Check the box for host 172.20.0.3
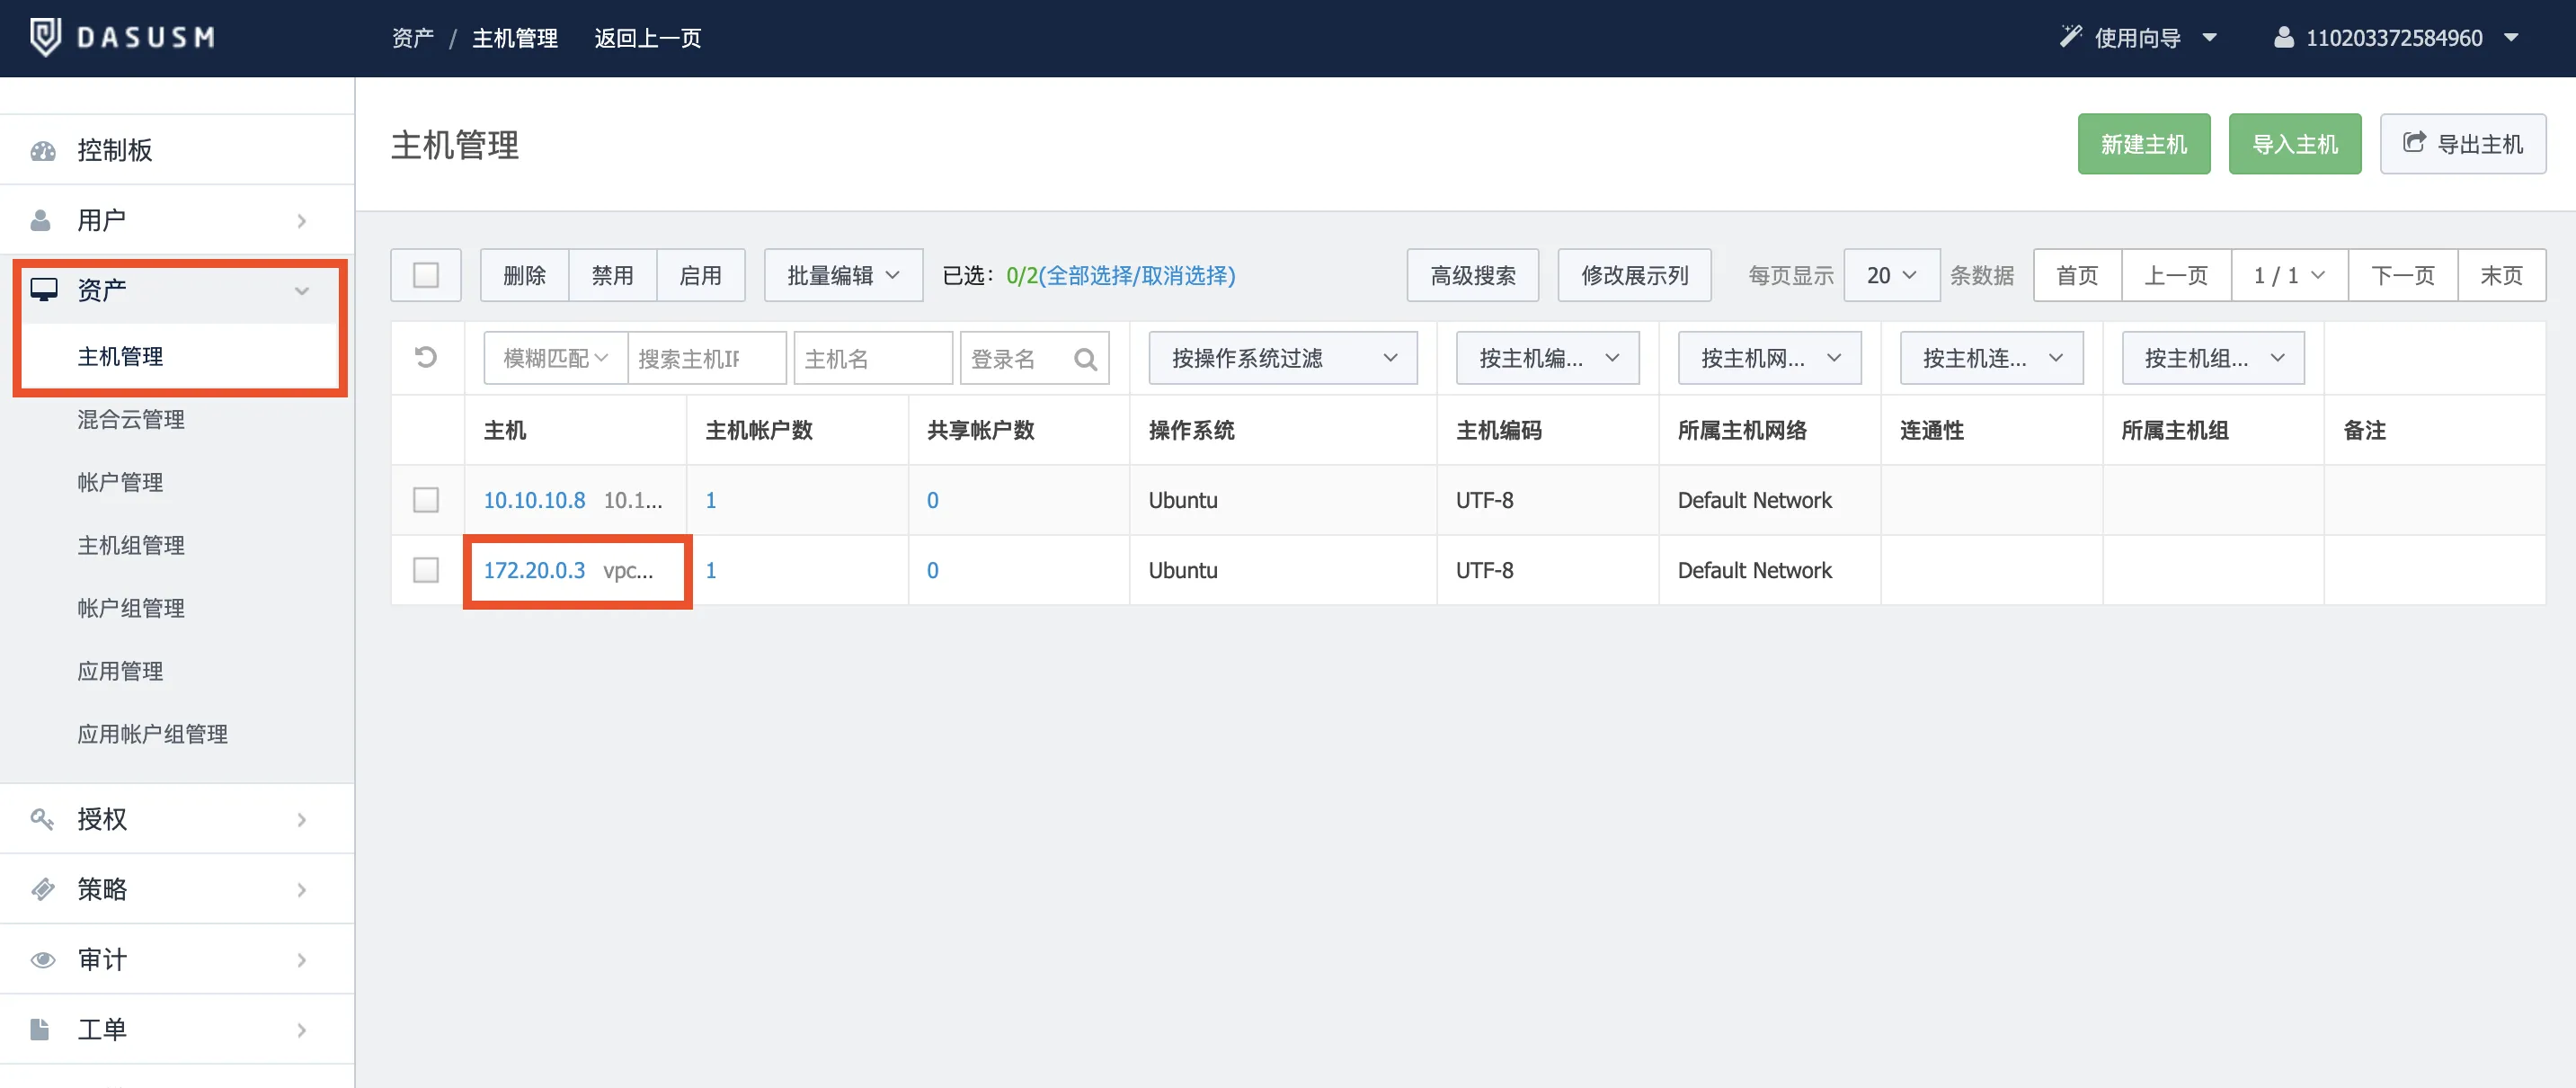This screenshot has width=2576, height=1088. pyautogui.click(x=426, y=570)
